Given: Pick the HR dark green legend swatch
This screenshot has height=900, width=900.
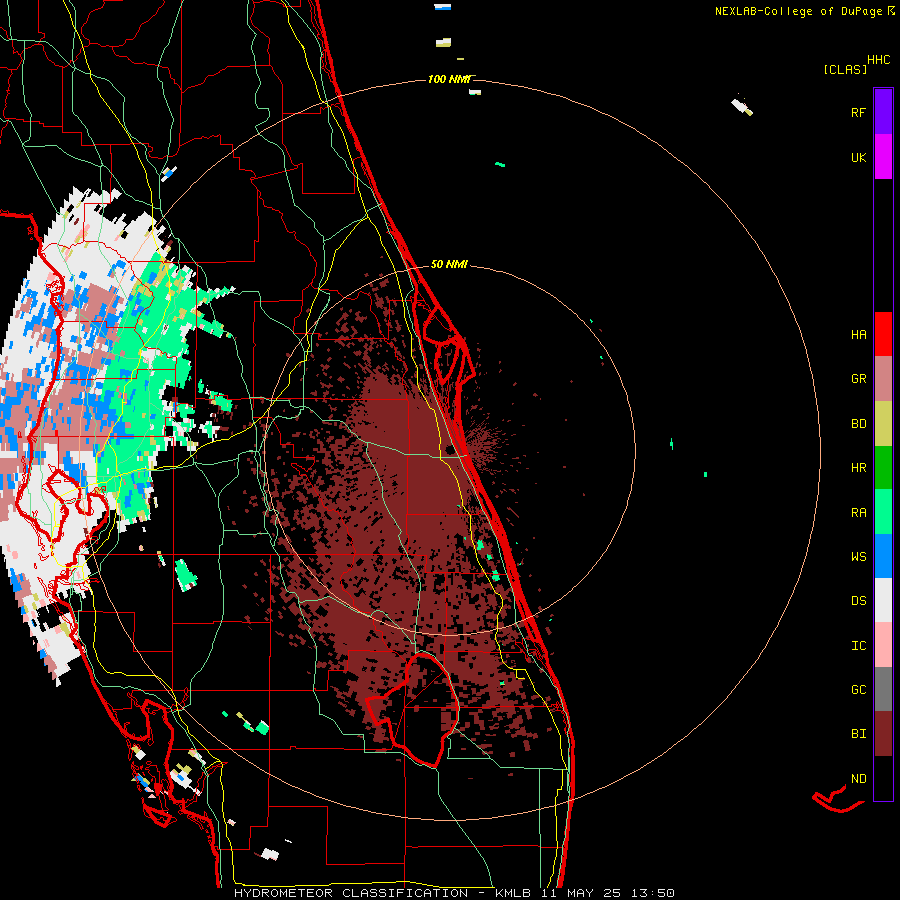Looking at the screenshot, I should [x=883, y=468].
